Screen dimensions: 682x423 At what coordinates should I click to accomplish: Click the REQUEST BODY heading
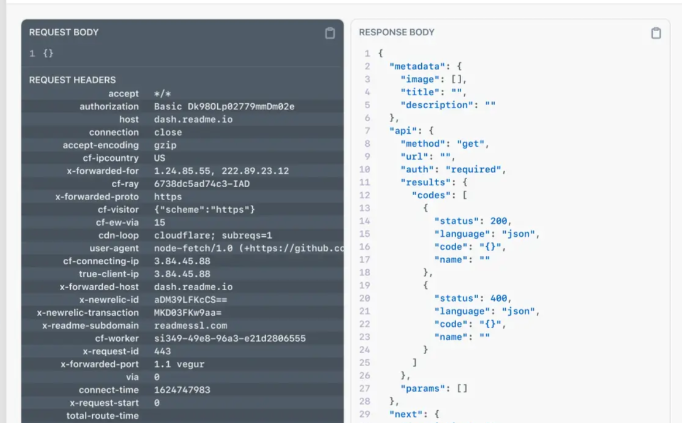(64, 32)
